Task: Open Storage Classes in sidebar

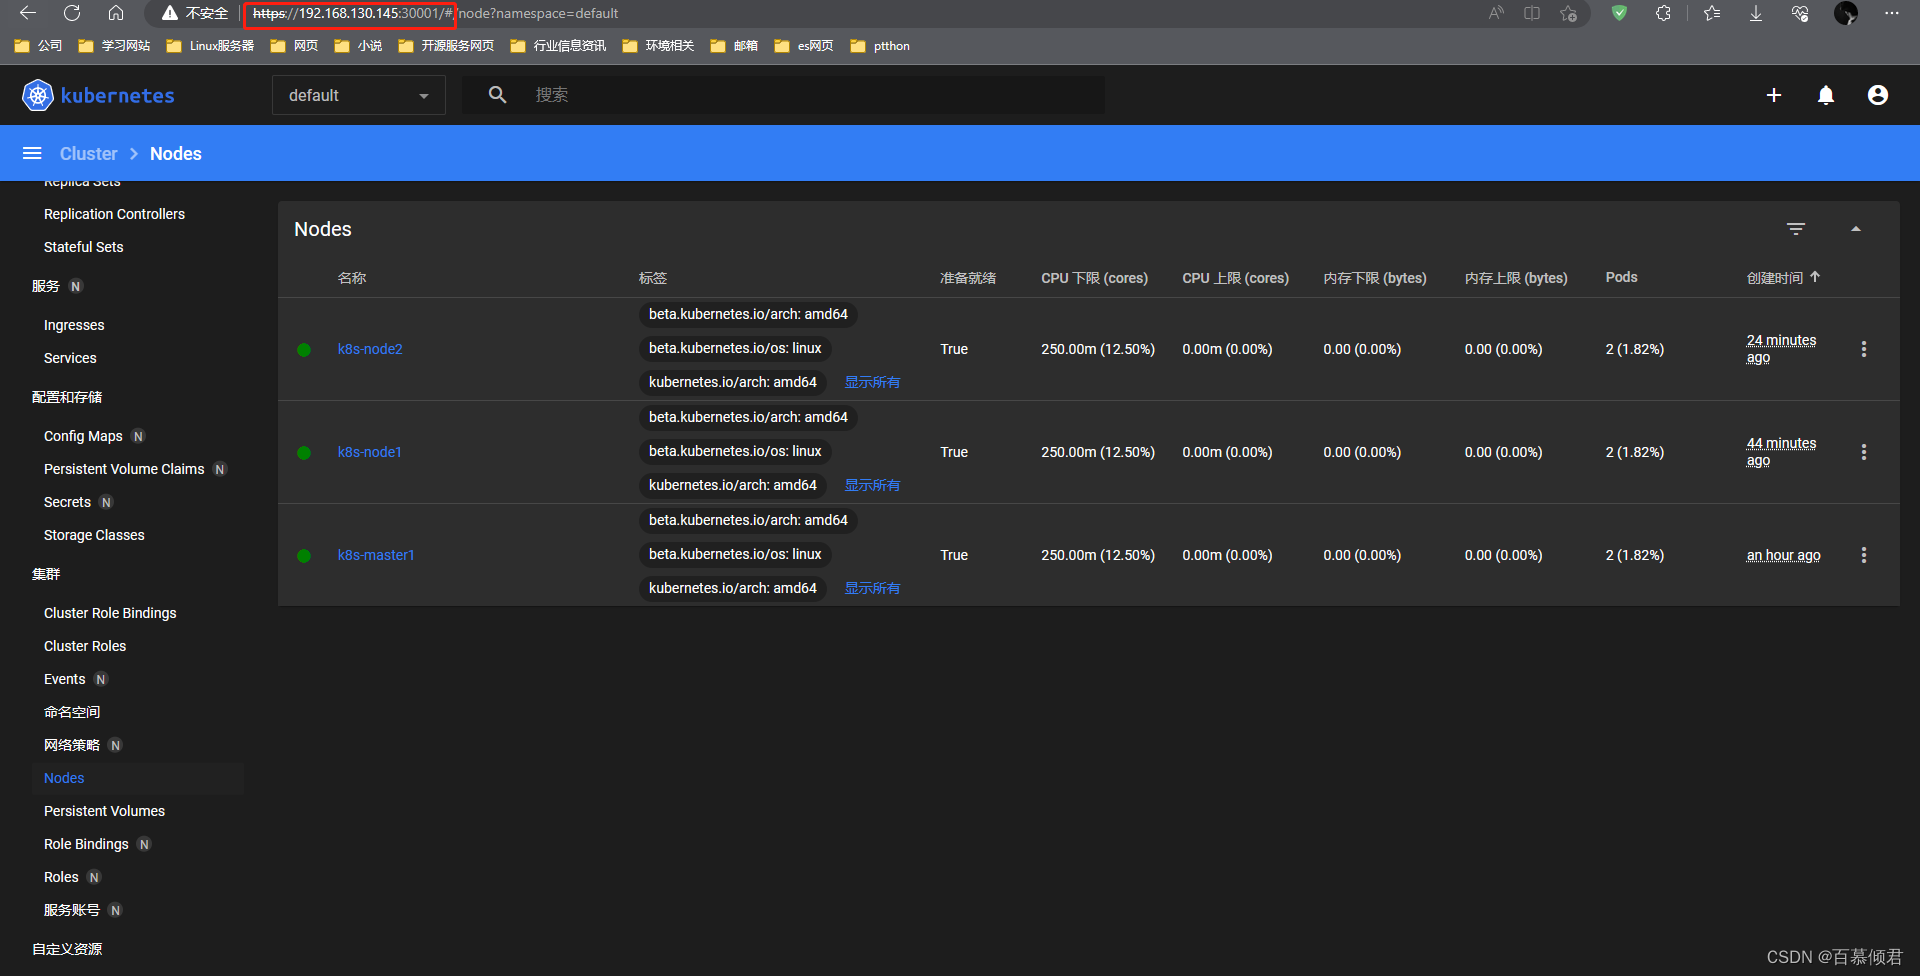Action: (94, 535)
